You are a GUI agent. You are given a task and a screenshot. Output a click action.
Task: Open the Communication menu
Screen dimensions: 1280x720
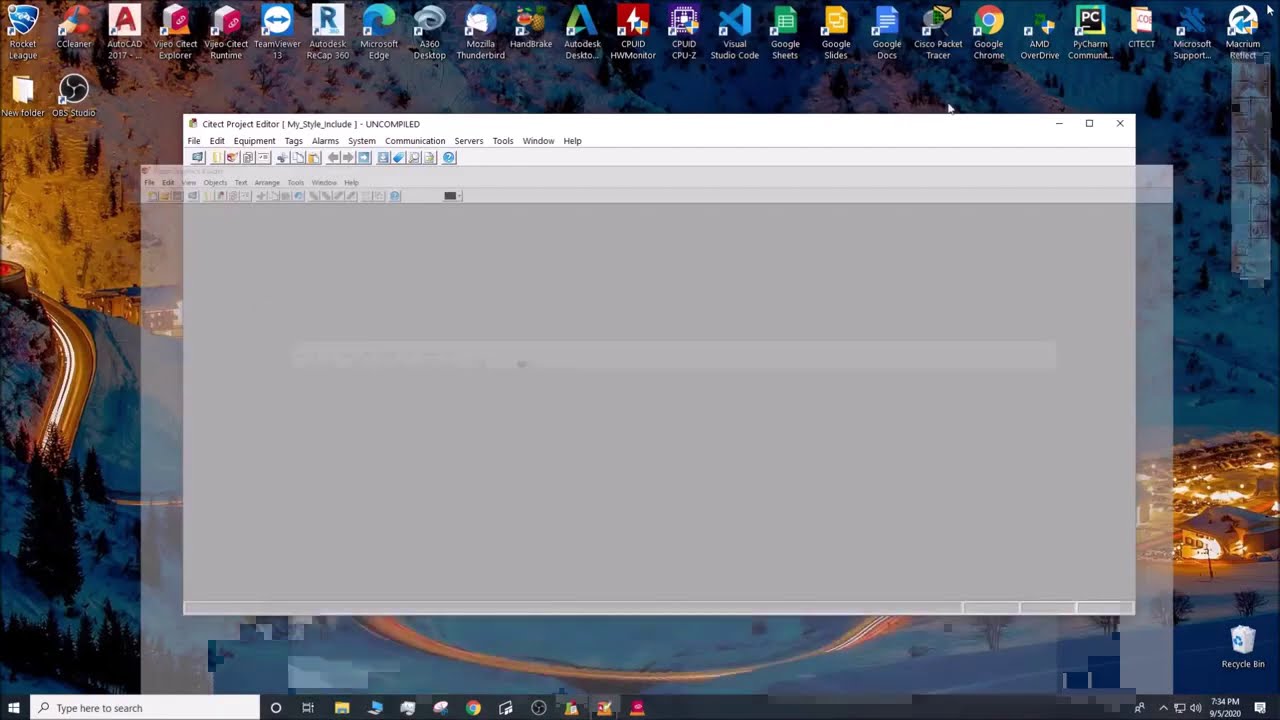point(415,141)
